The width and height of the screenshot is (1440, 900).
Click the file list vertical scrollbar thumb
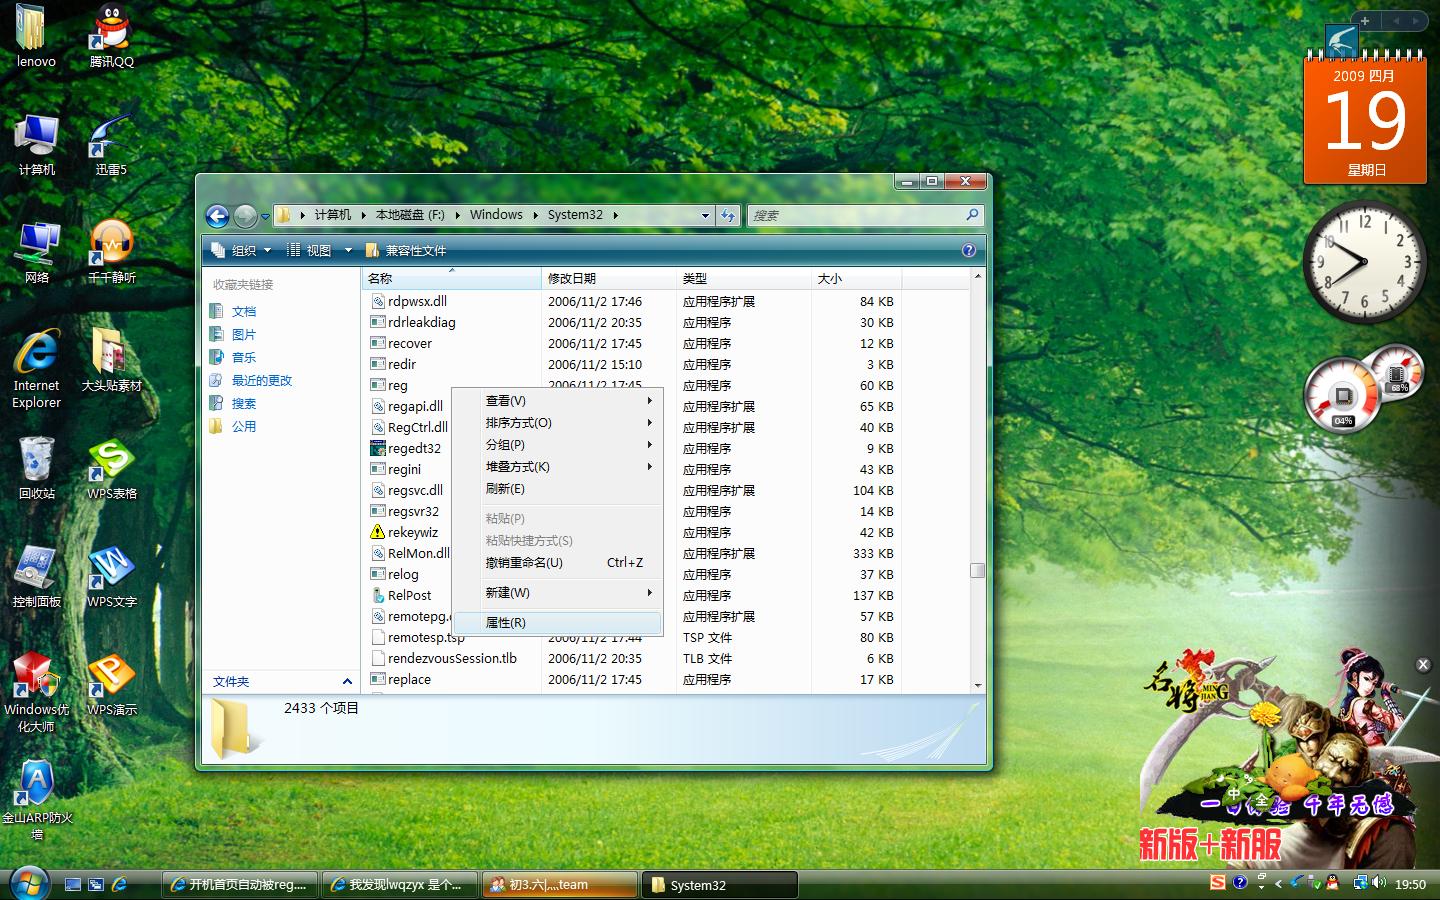click(x=977, y=570)
